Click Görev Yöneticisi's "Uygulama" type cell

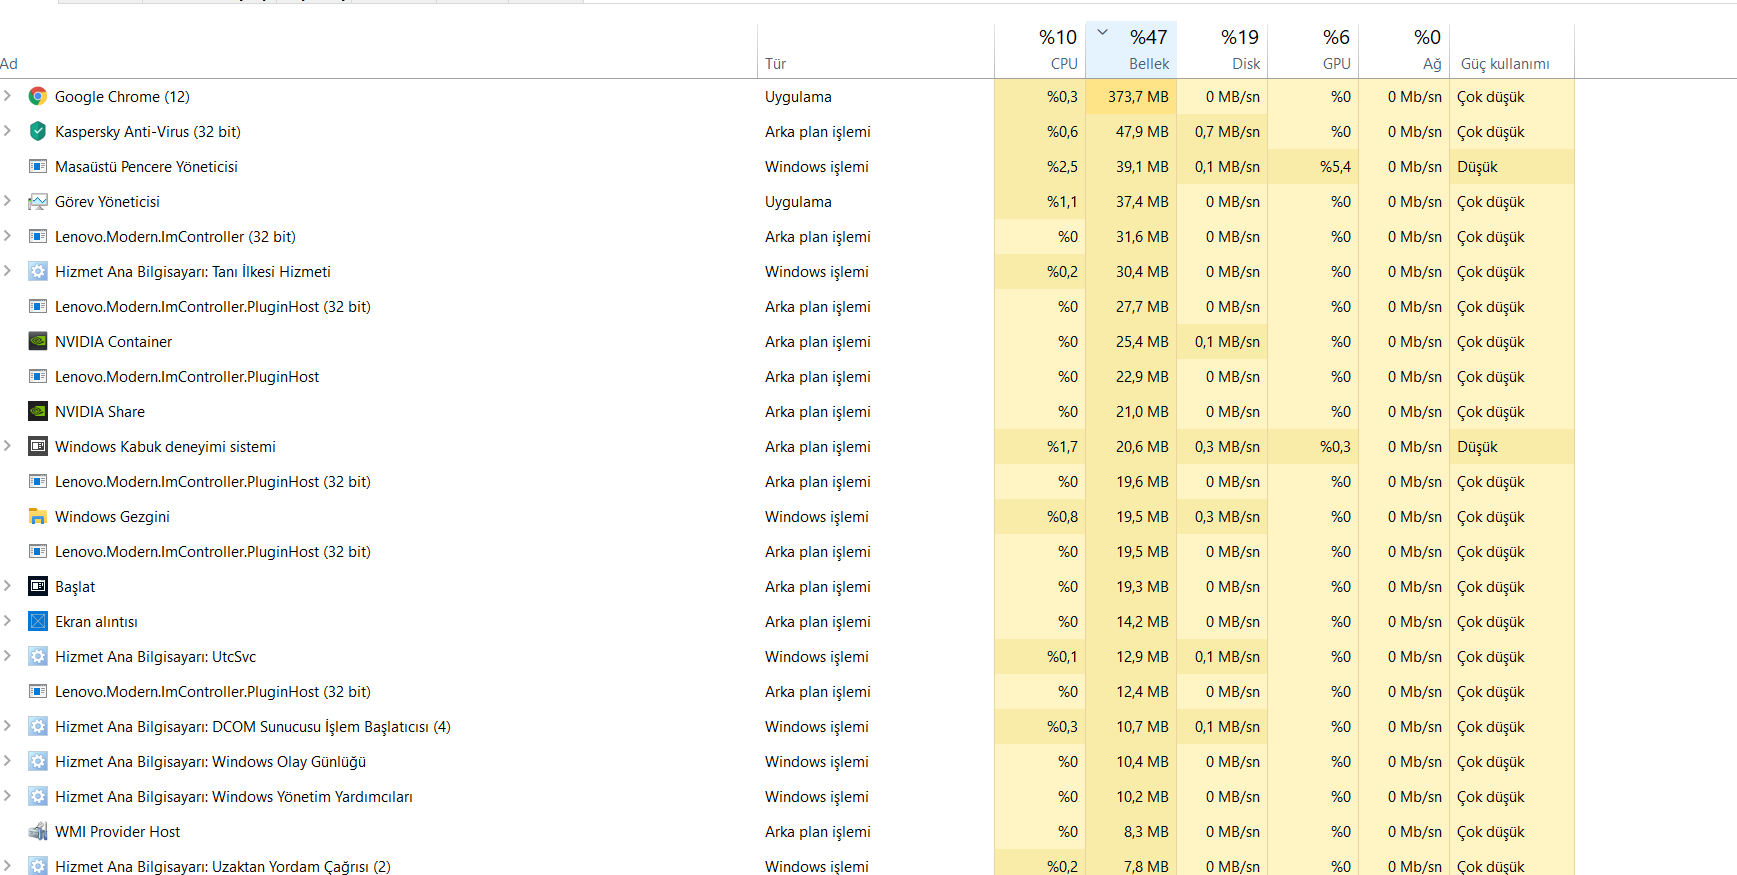tap(798, 202)
